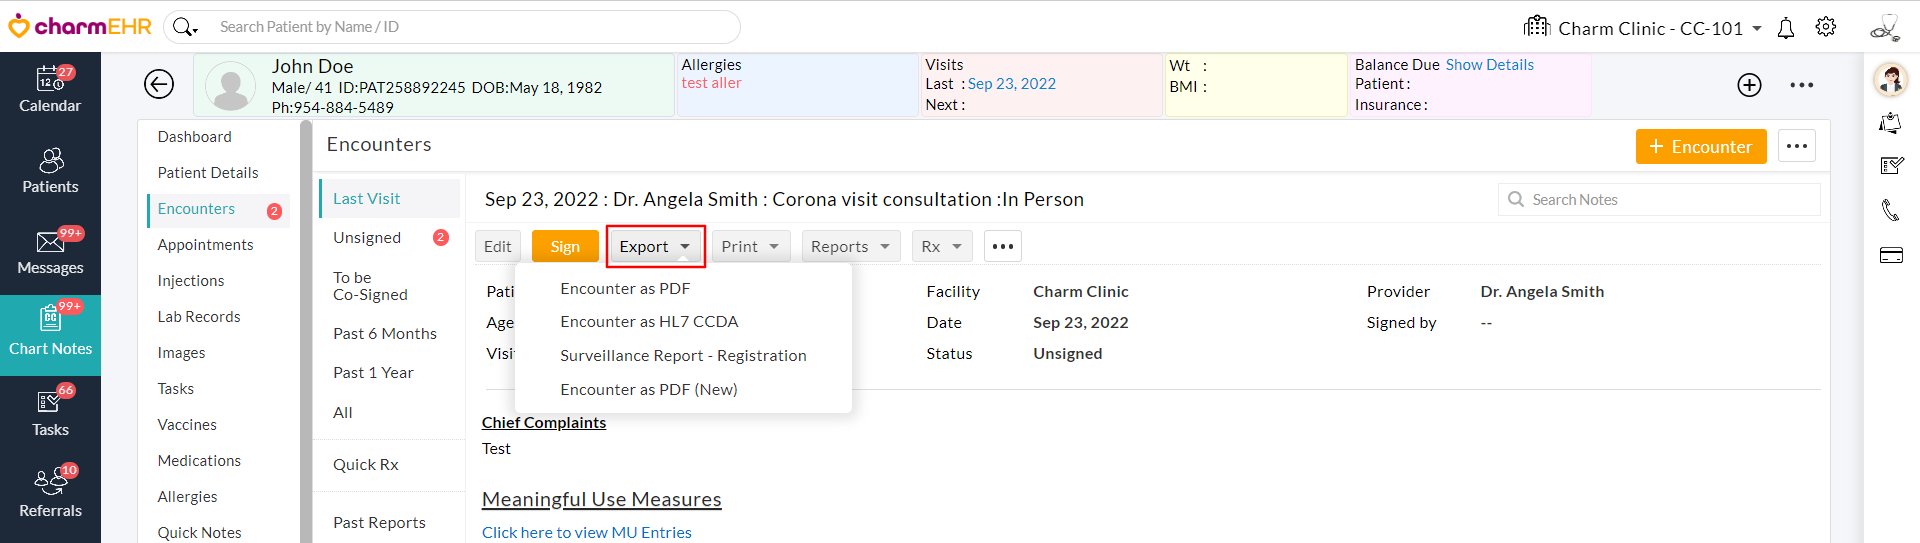This screenshot has width=1920, height=543.
Task: Expand the Reports dropdown
Action: coord(851,247)
